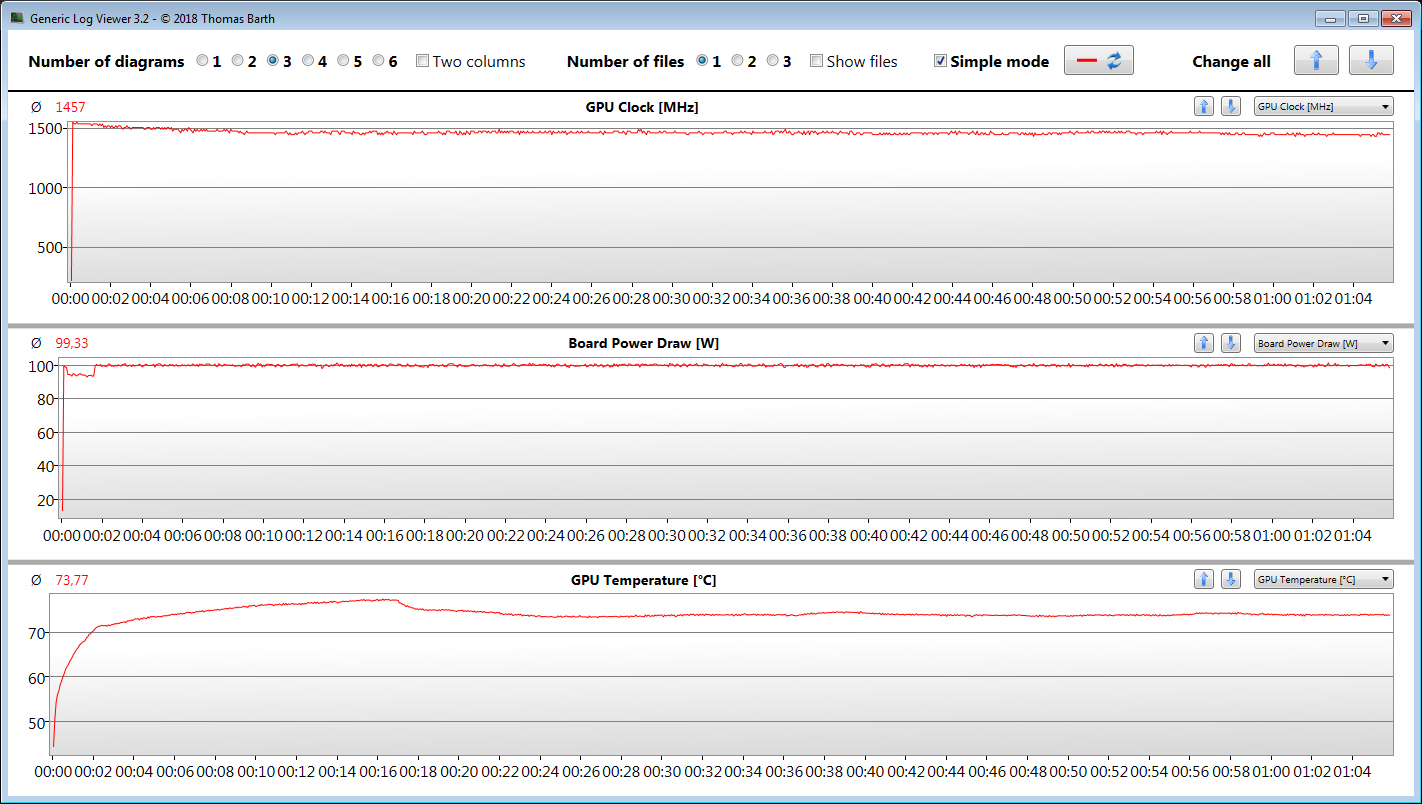Click down arrow for Board Power Draw diagram
Image resolution: width=1422 pixels, height=804 pixels.
pyautogui.click(x=1231, y=343)
